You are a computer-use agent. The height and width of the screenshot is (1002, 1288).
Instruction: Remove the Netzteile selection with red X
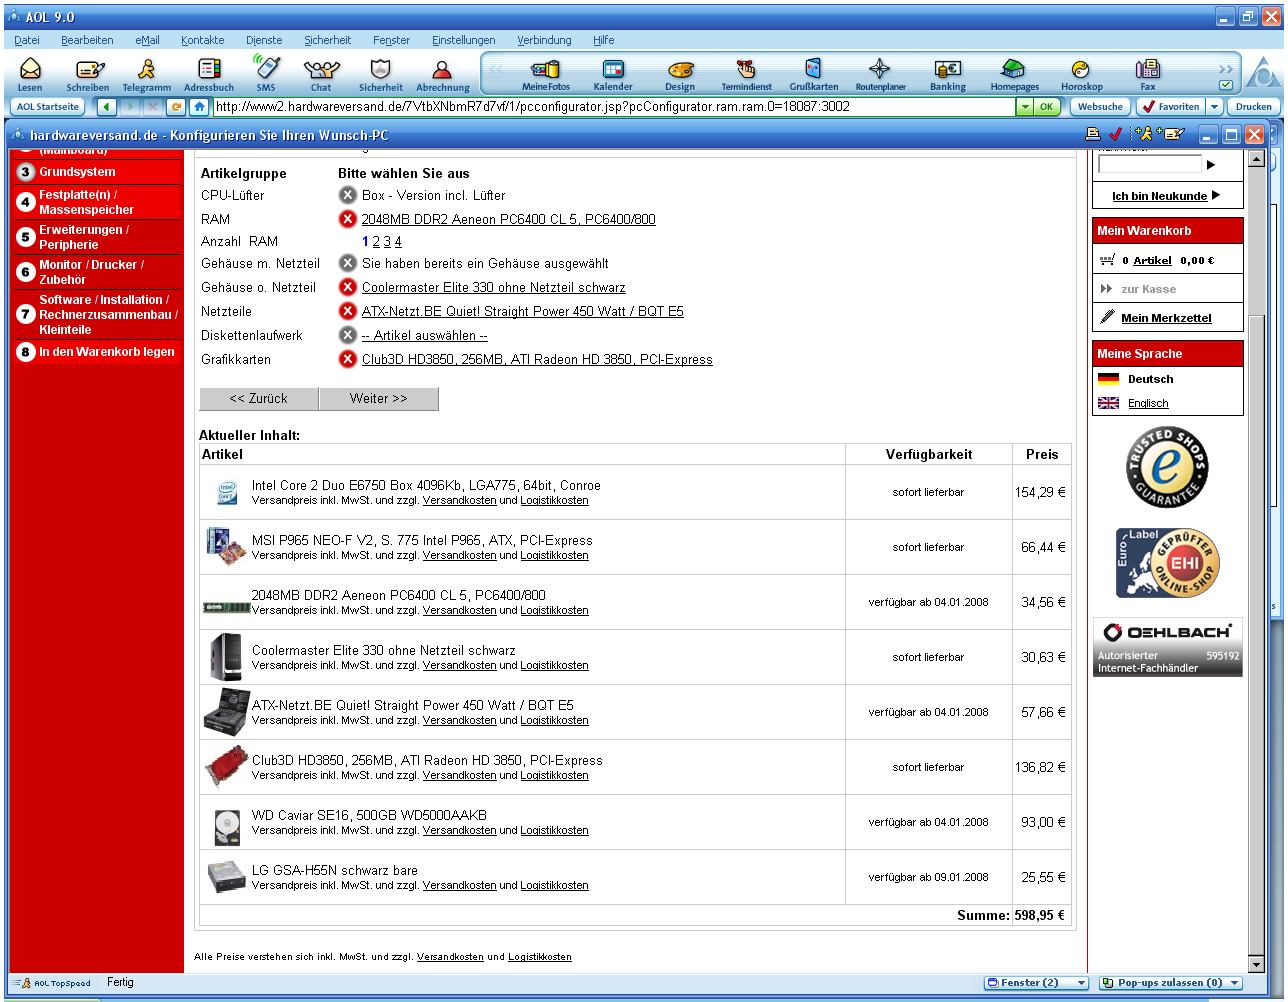pyautogui.click(x=348, y=311)
